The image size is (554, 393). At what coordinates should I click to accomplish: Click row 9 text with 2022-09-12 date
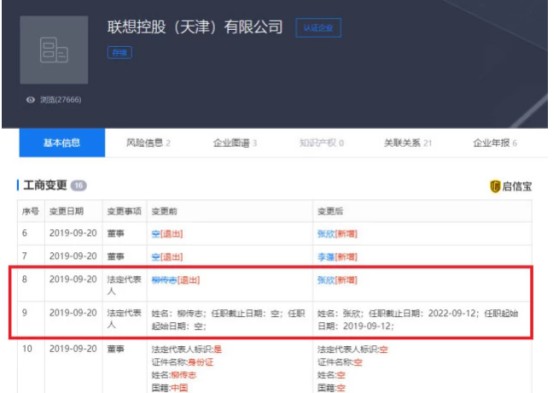(418, 319)
